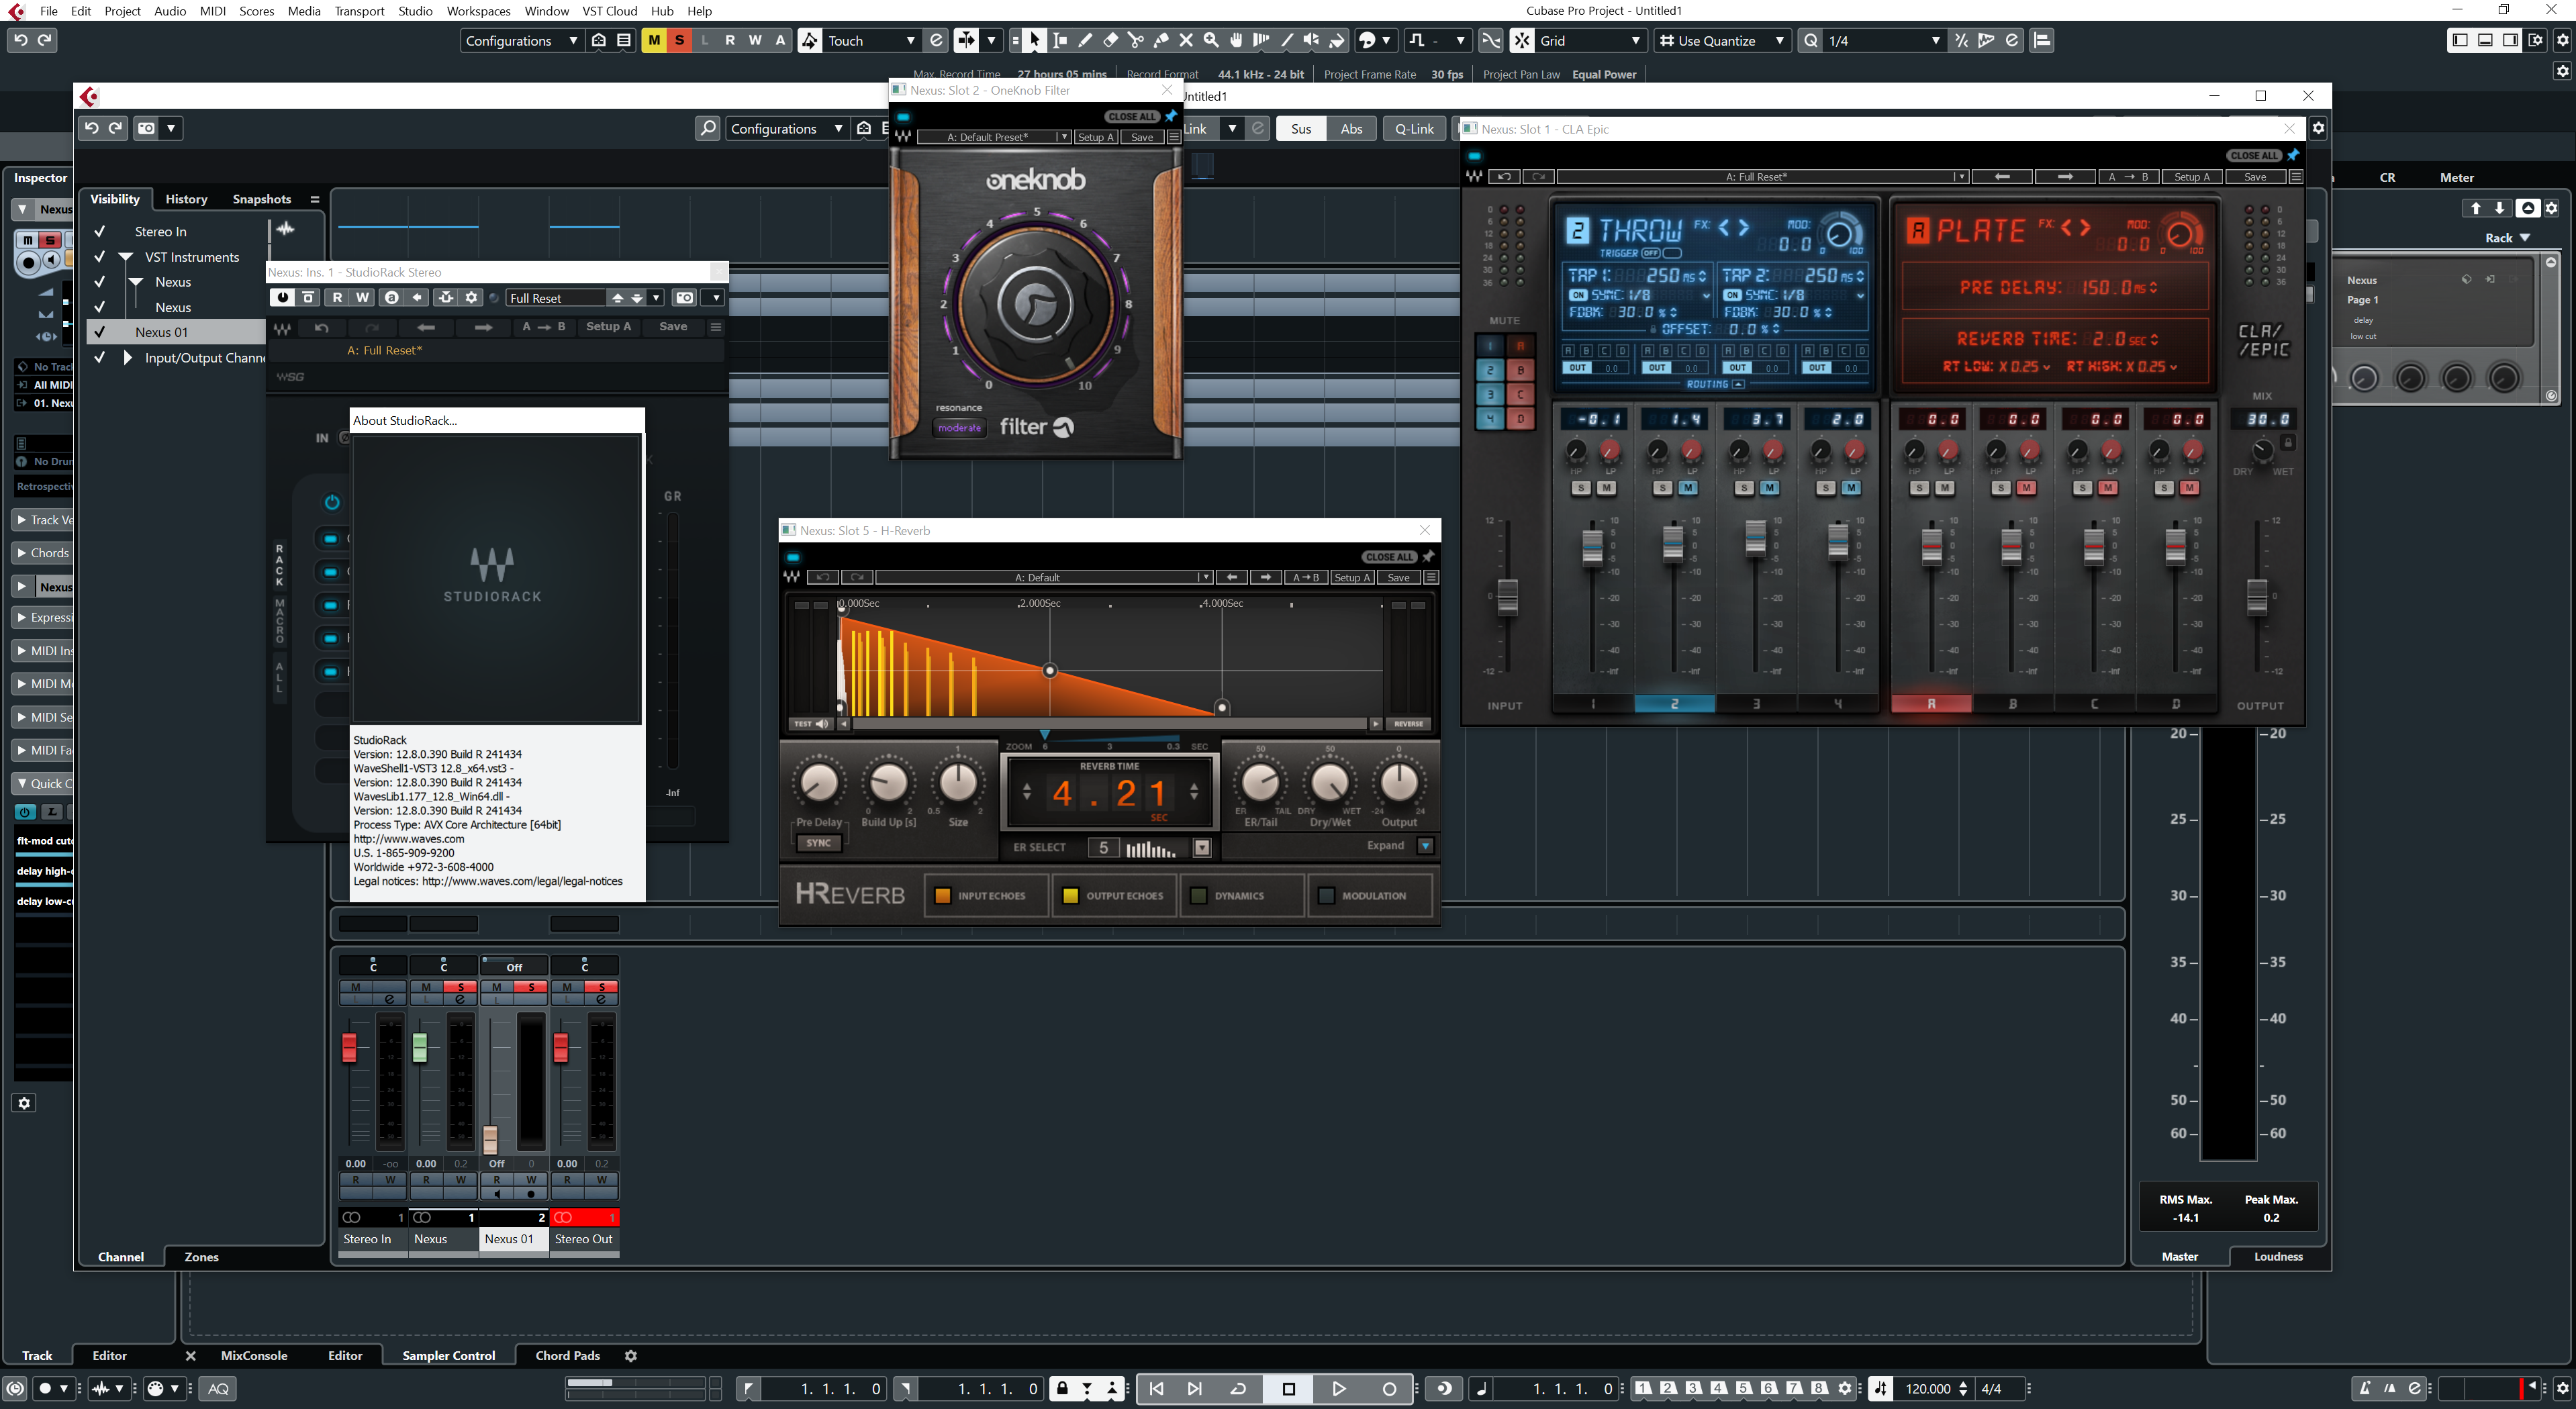Open the Touch automation mode dropdown
Image resolution: width=2576 pixels, height=1409 pixels.
[x=870, y=40]
